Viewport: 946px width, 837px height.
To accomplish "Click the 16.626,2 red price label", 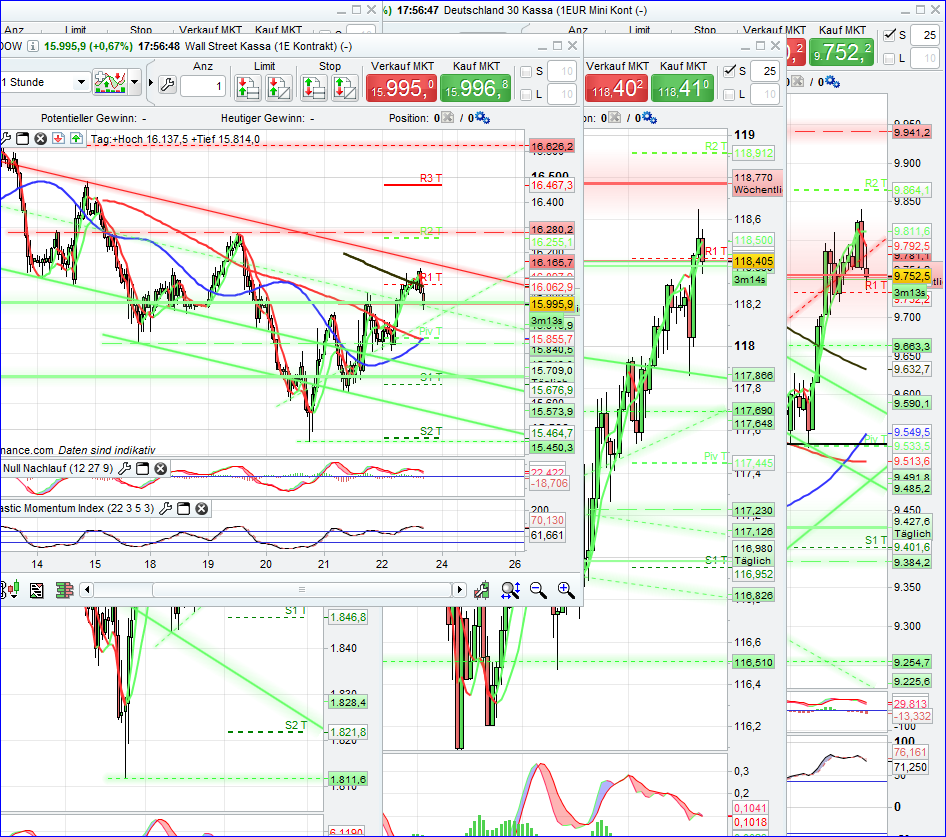I will 551,146.
